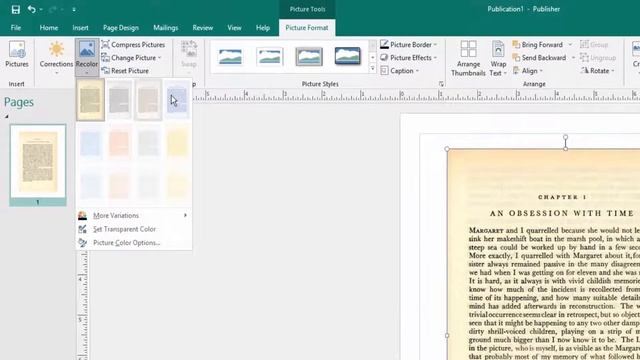
Task: Select page 1 thumbnail in Pages pane
Action: click(x=38, y=162)
